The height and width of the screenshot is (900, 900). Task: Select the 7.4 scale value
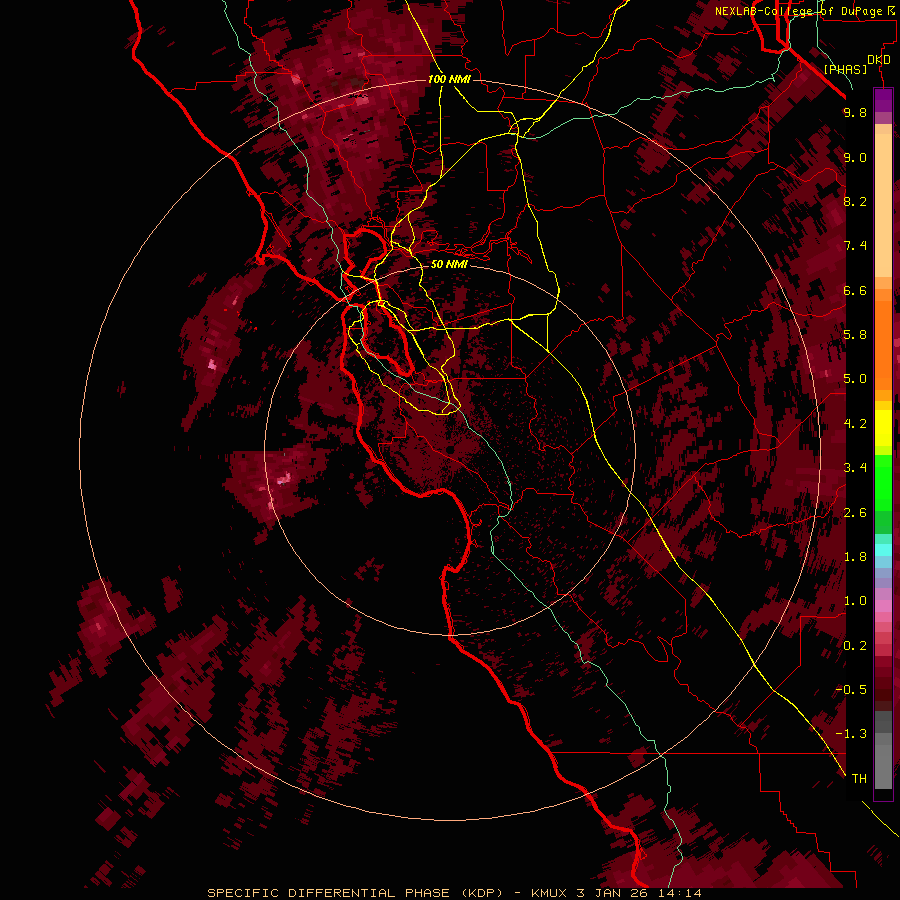(855, 246)
